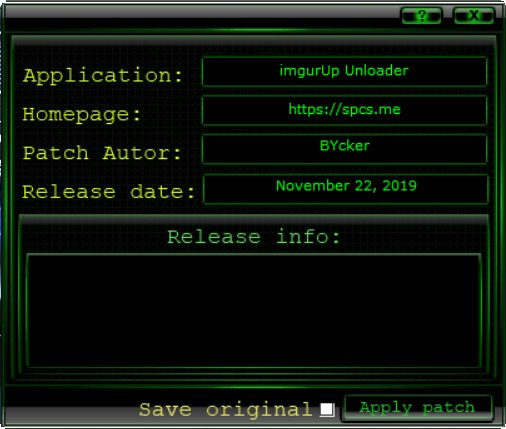Click the Apply patch button

[x=418, y=408]
